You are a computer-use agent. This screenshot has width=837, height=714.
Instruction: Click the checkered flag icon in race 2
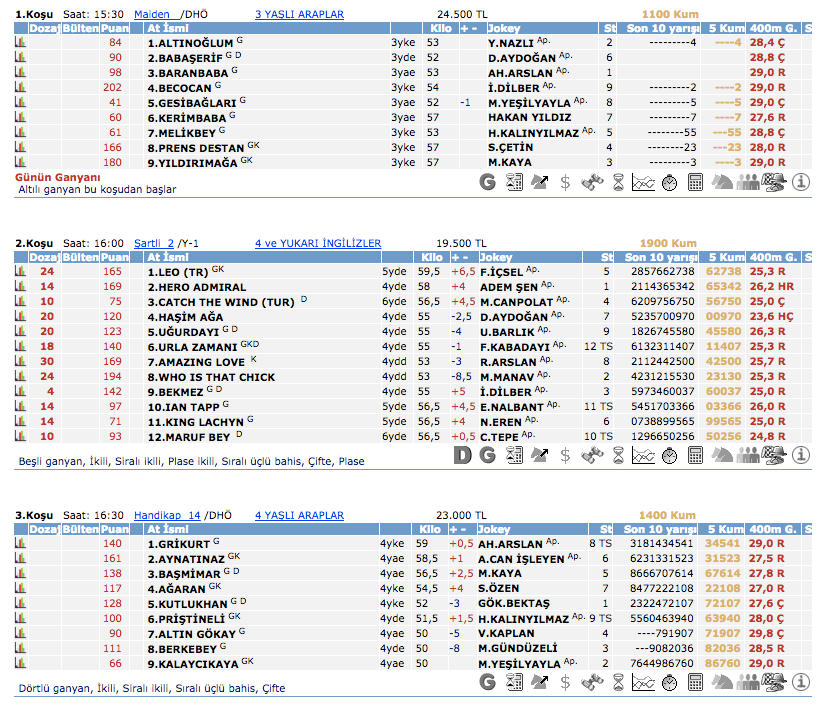774,455
